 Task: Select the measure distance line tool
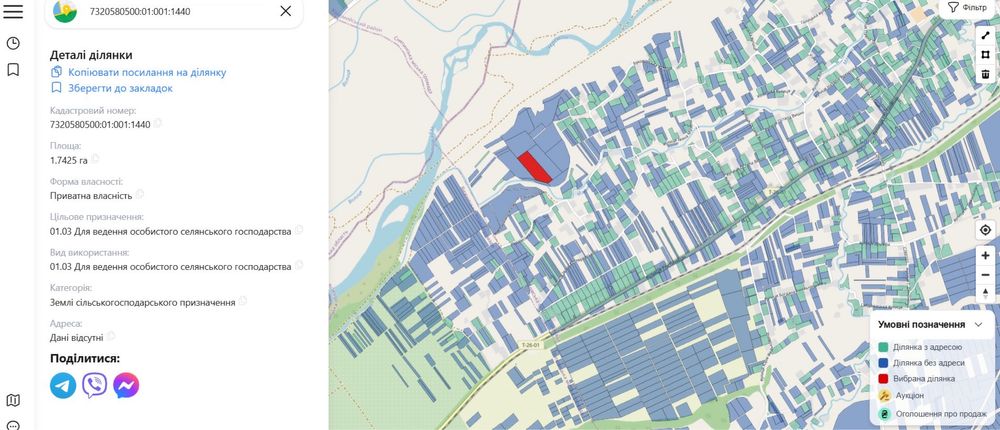[x=985, y=36]
